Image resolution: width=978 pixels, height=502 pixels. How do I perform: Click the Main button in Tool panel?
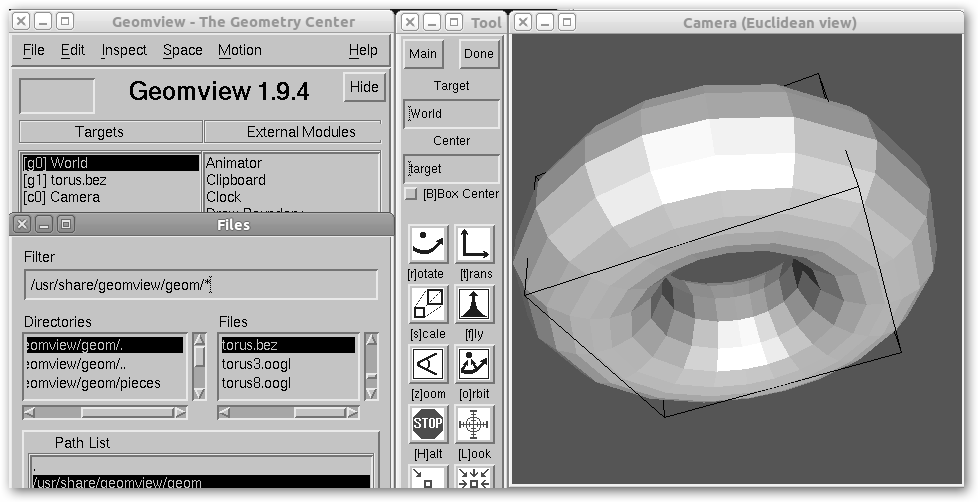tap(423, 54)
